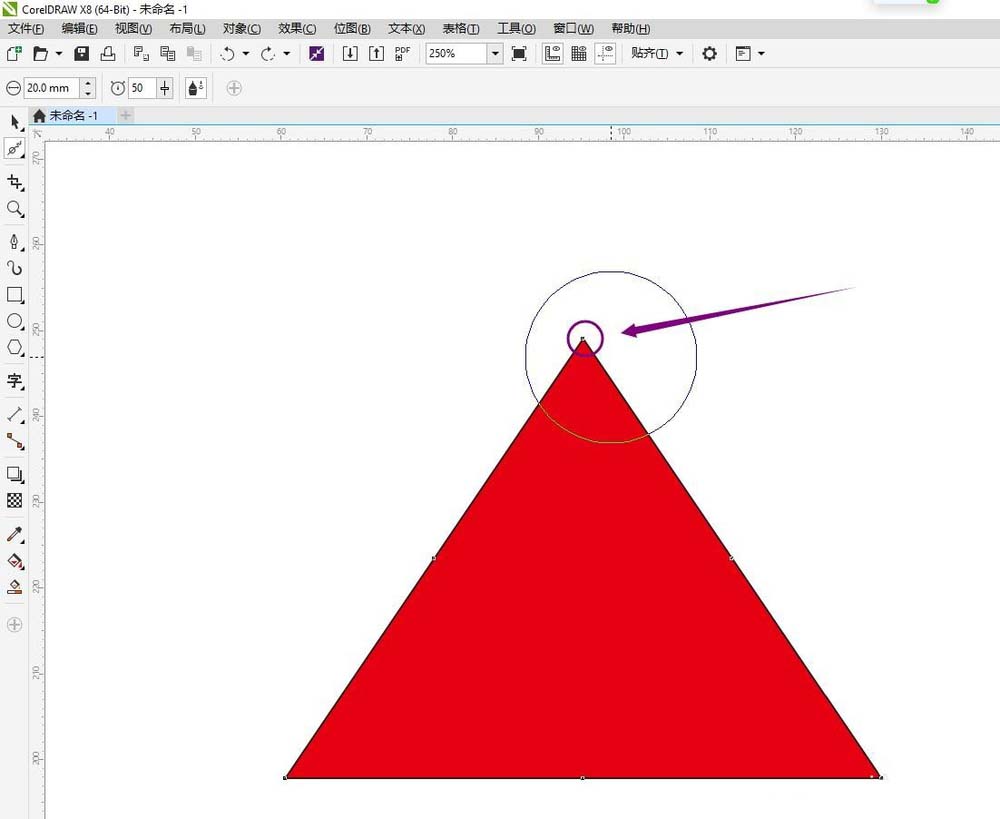Image resolution: width=1000 pixels, height=819 pixels.
Task: Click the full-screen preview icon
Action: (x=519, y=54)
